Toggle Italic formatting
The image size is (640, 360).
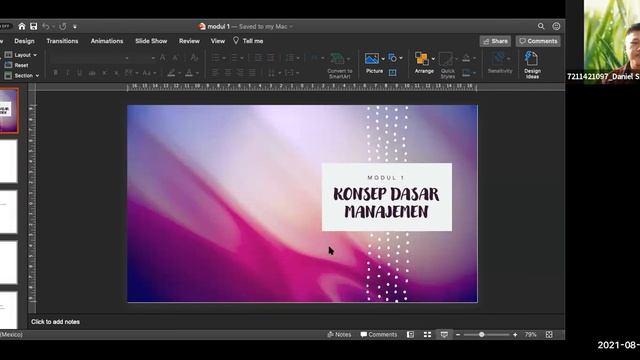pos(68,73)
